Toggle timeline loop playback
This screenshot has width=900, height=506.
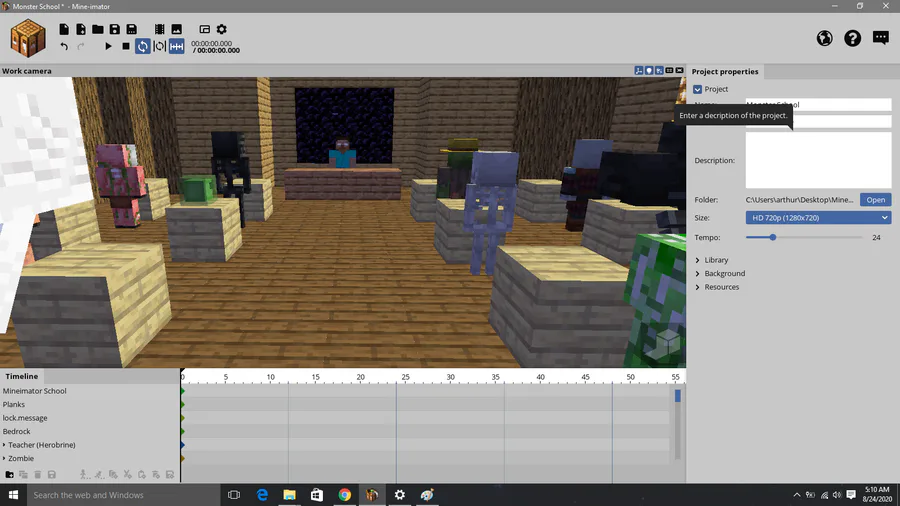coord(143,46)
